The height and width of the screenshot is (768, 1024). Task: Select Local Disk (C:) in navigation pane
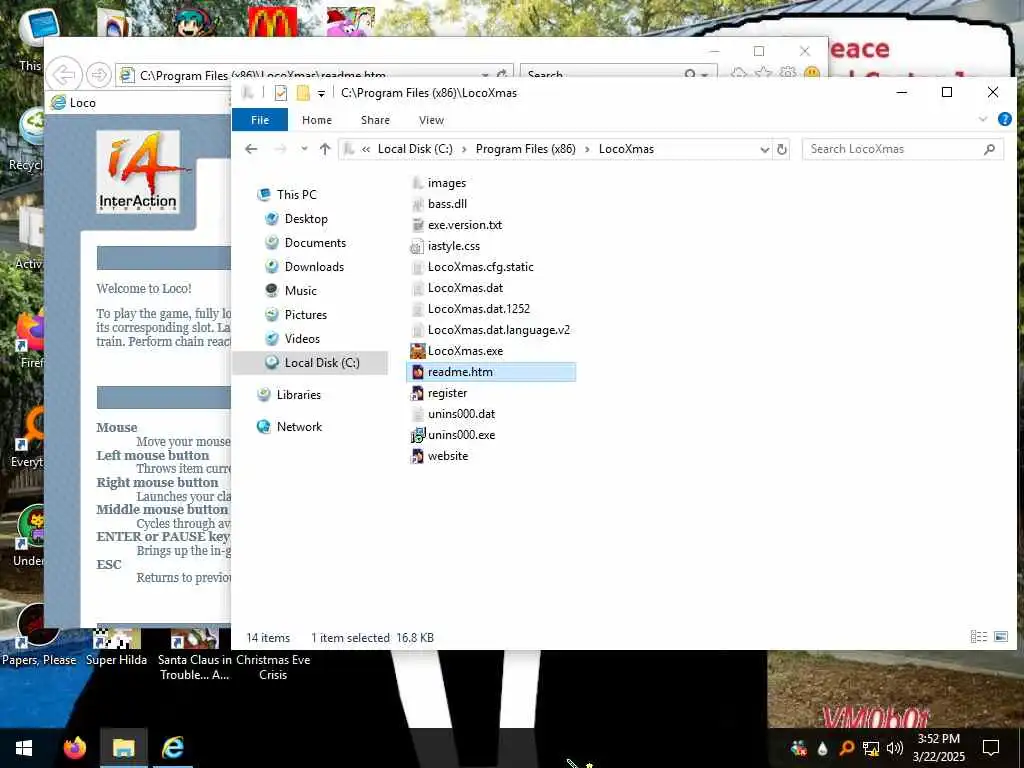point(310,362)
